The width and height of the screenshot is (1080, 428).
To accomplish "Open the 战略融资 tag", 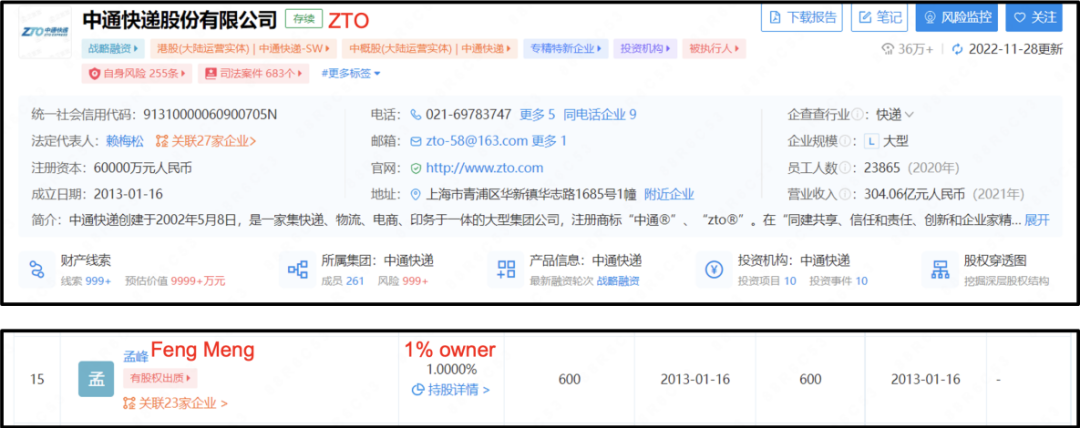I will click(x=113, y=49).
